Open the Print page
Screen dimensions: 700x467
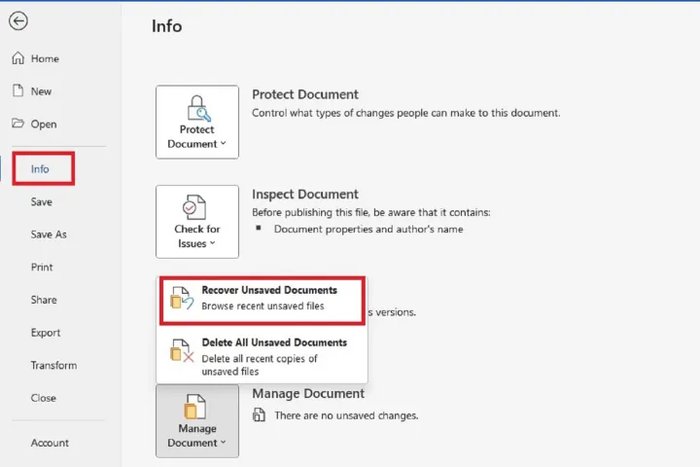point(42,267)
